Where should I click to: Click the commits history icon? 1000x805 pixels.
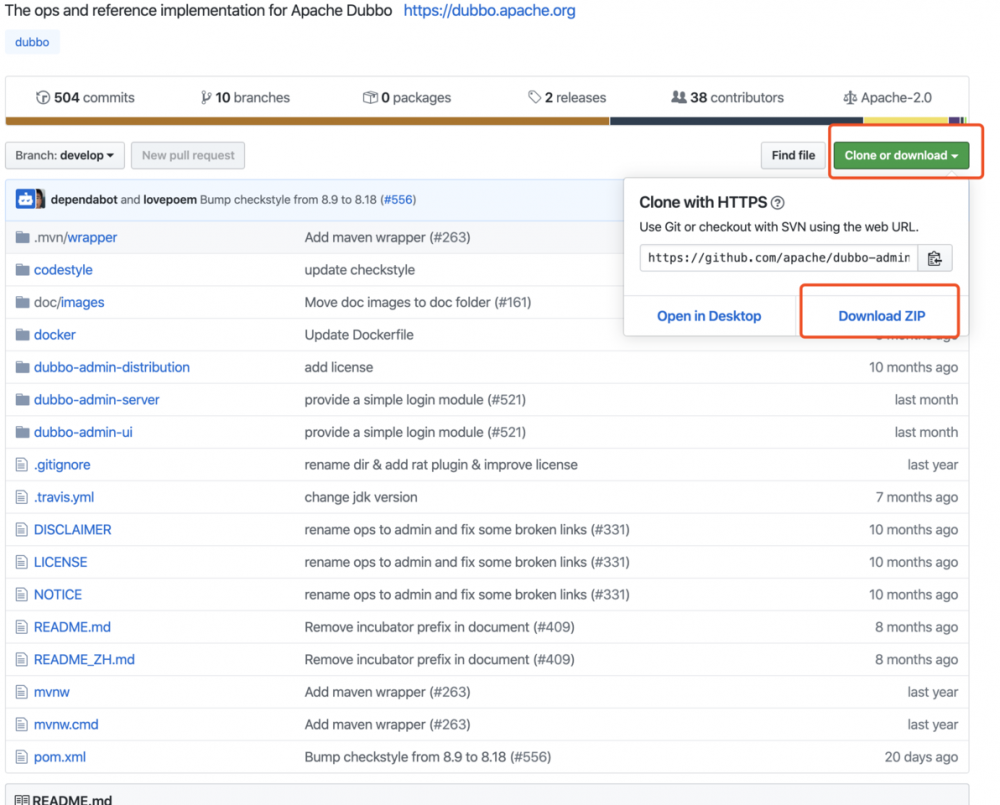click(43, 98)
